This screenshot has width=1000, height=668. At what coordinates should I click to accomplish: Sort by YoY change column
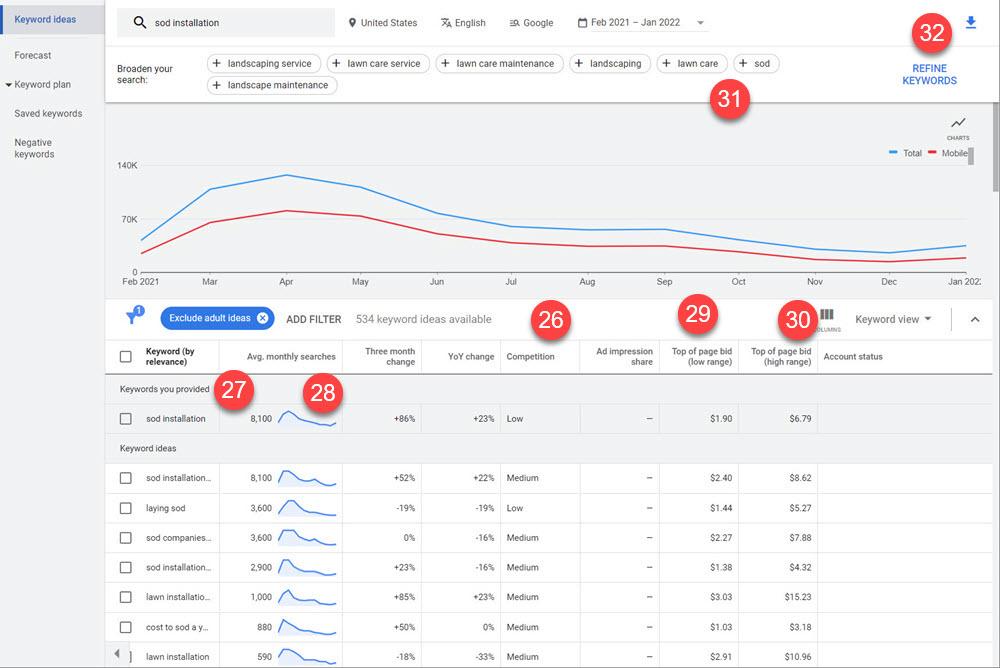click(x=471, y=357)
